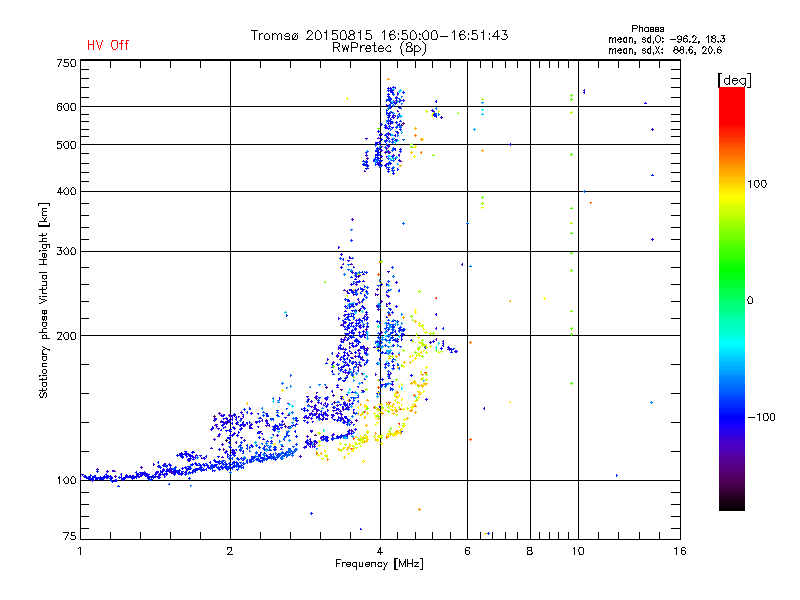Click the mean, sd,X value line
The image size is (800, 600).
pyautogui.click(x=665, y=50)
